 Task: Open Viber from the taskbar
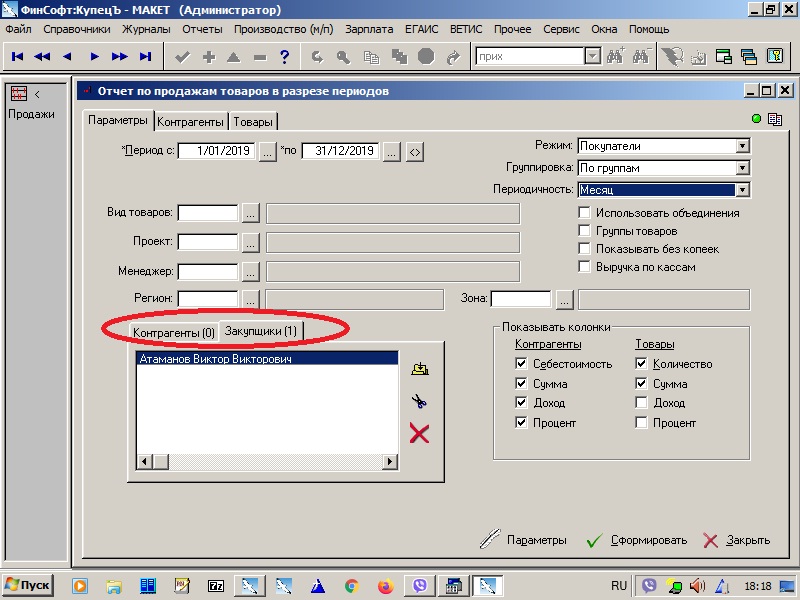point(419,585)
